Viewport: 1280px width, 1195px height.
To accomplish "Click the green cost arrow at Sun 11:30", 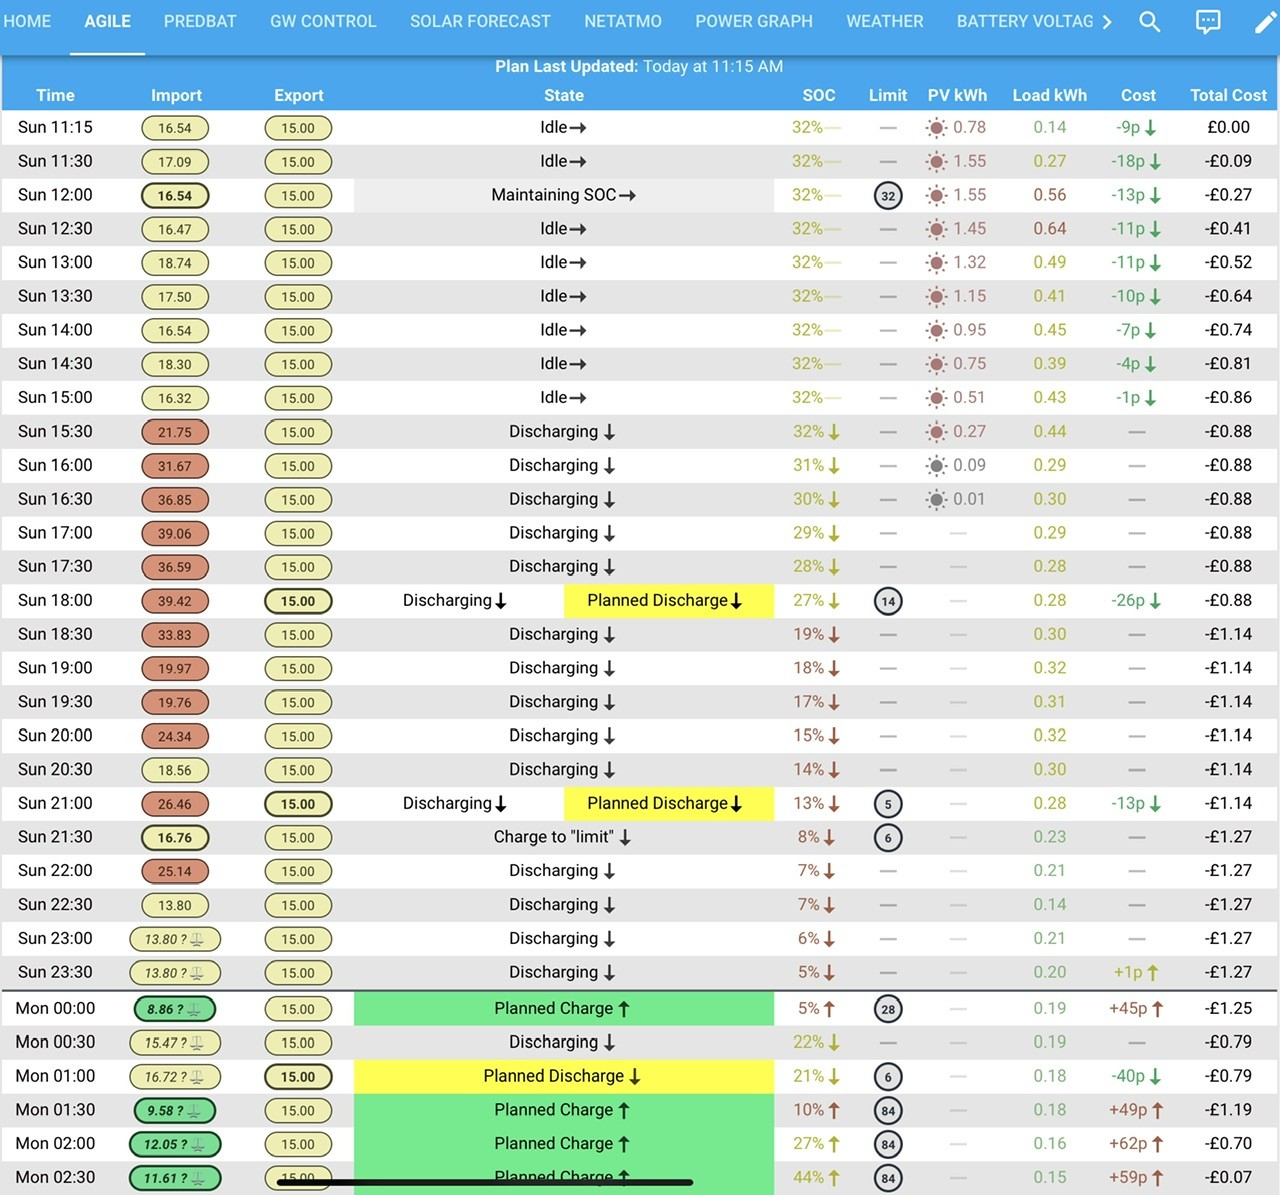I will 1155,162.
